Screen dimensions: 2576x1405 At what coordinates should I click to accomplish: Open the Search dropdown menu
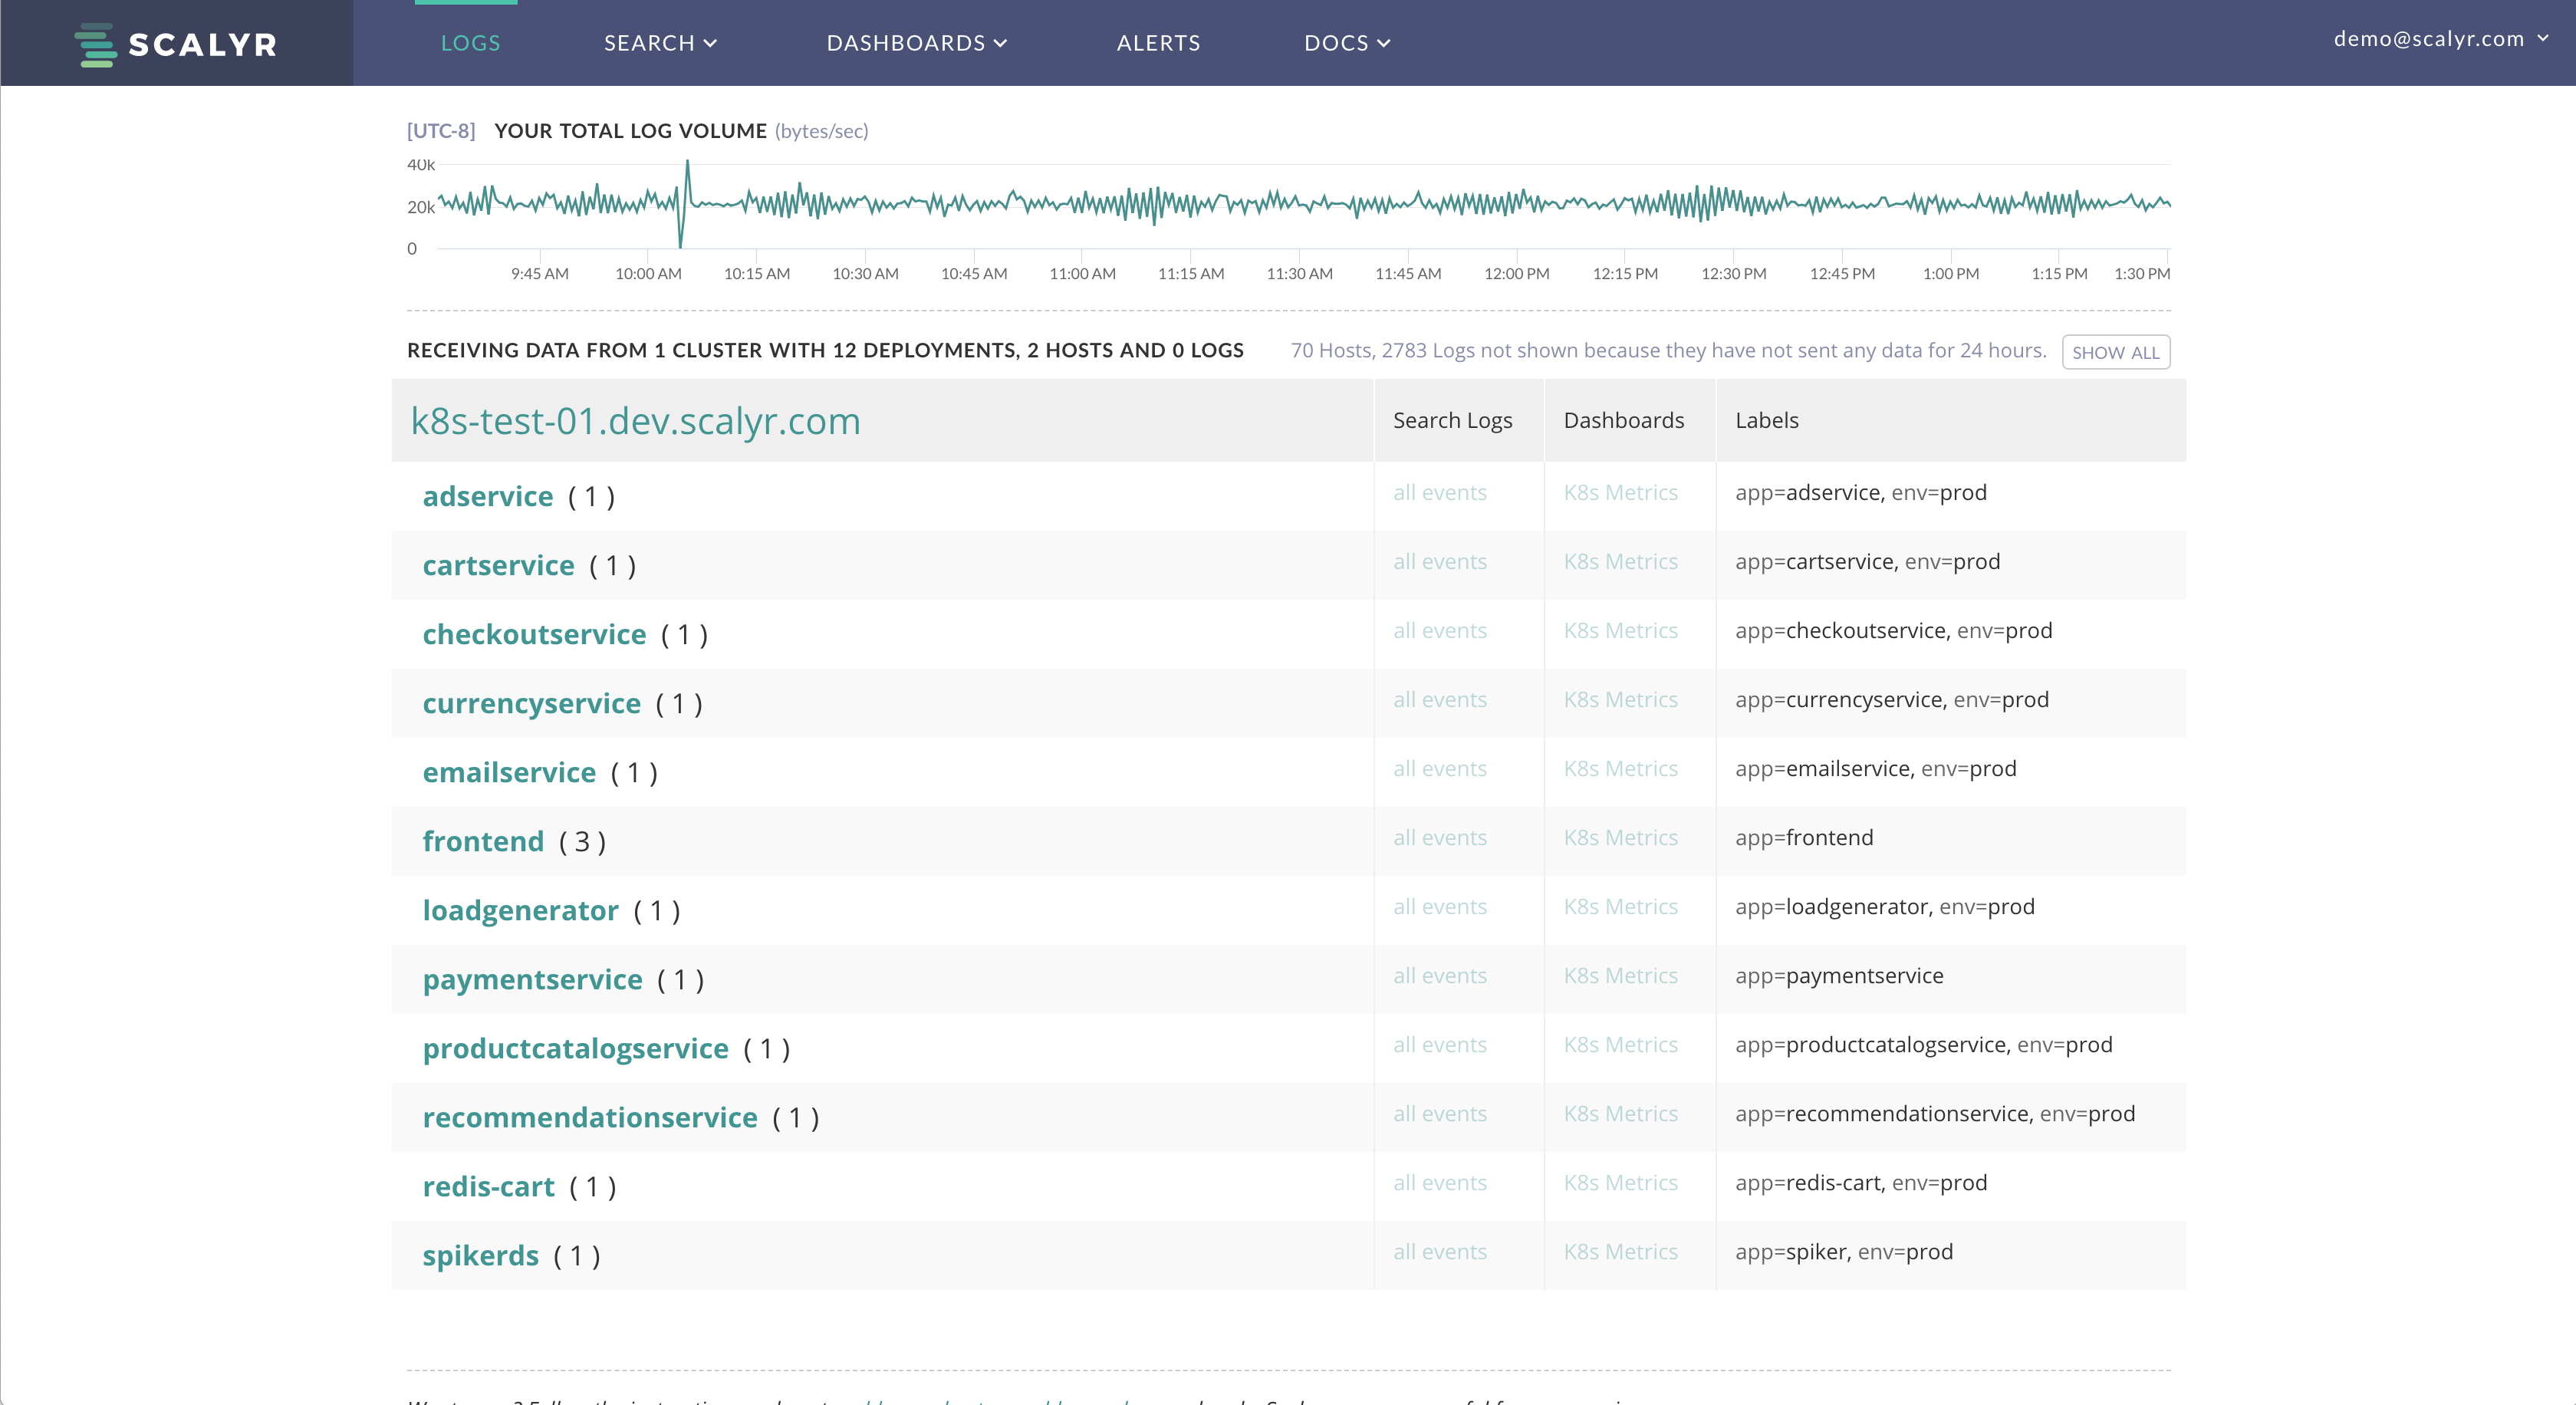pos(660,43)
